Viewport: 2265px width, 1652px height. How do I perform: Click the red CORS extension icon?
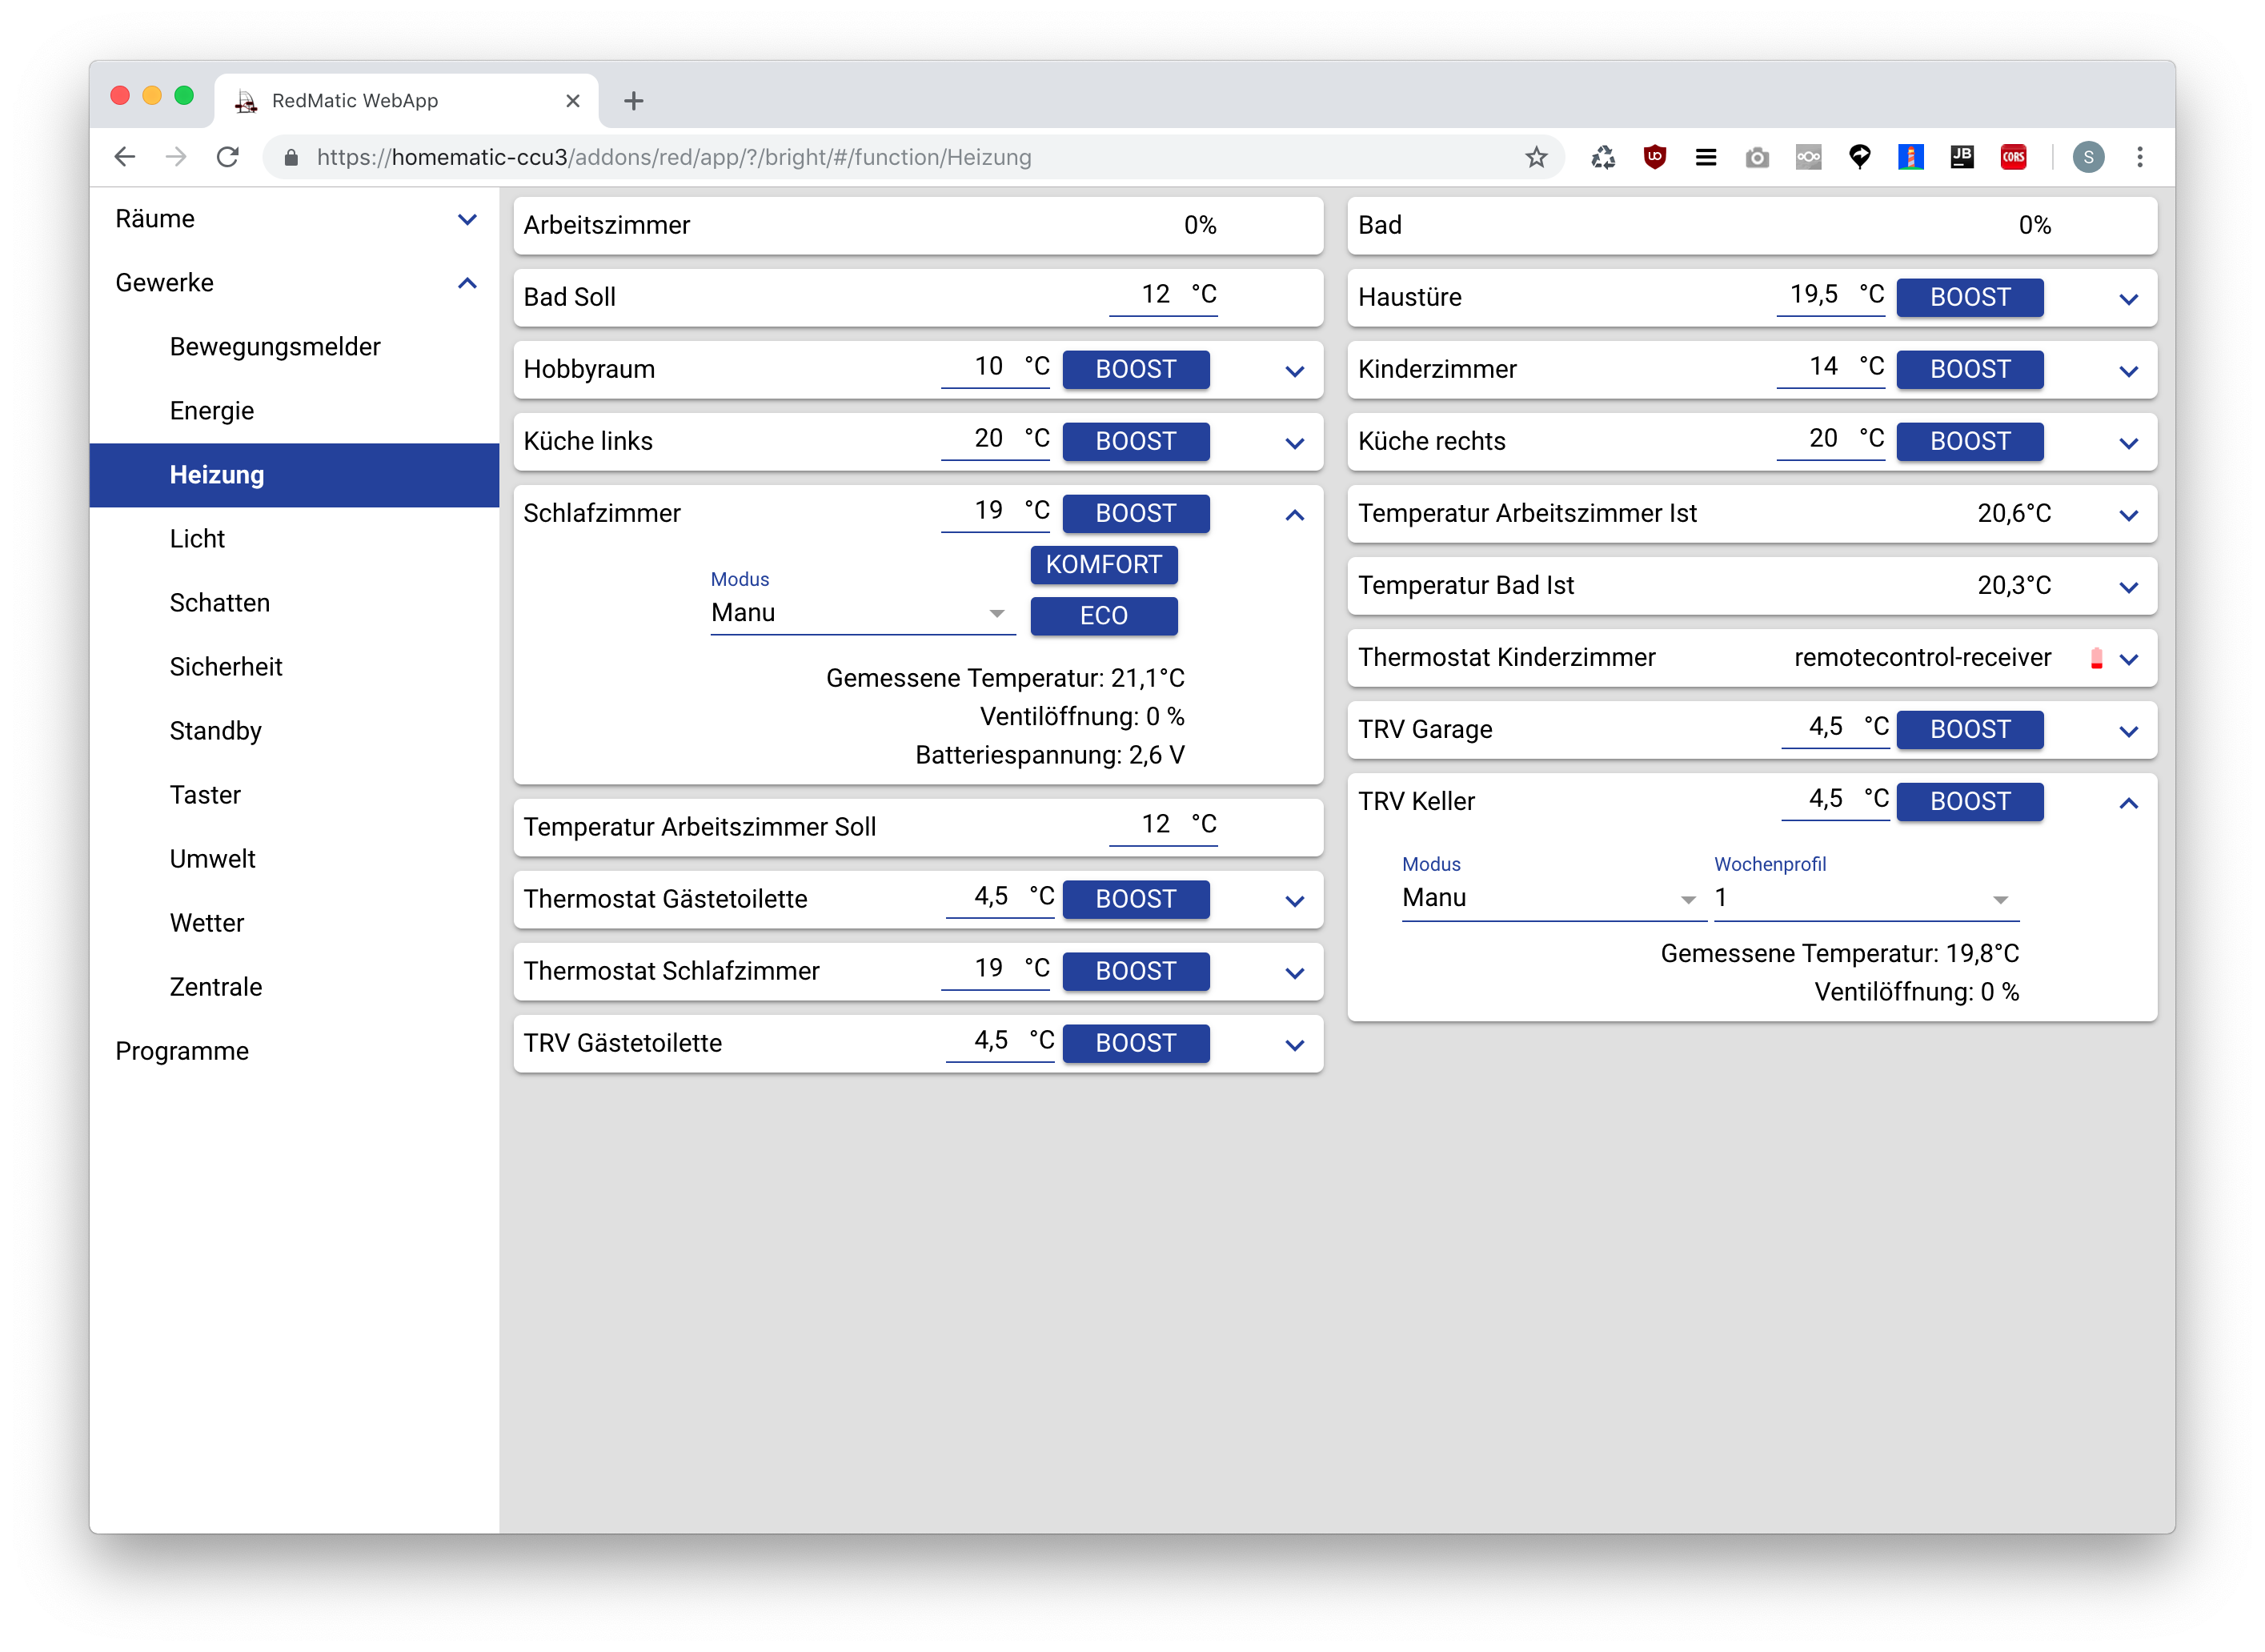coord(2013,157)
